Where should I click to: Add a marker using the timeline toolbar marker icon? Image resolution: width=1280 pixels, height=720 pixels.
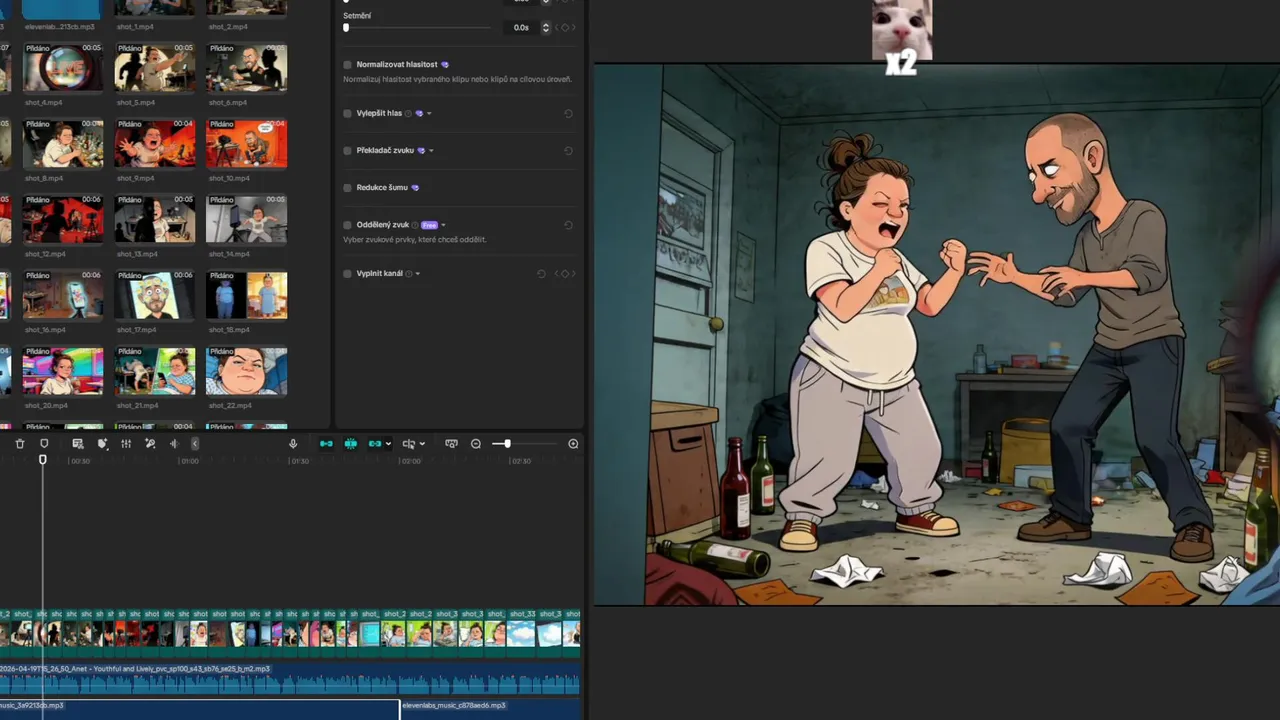(44, 444)
